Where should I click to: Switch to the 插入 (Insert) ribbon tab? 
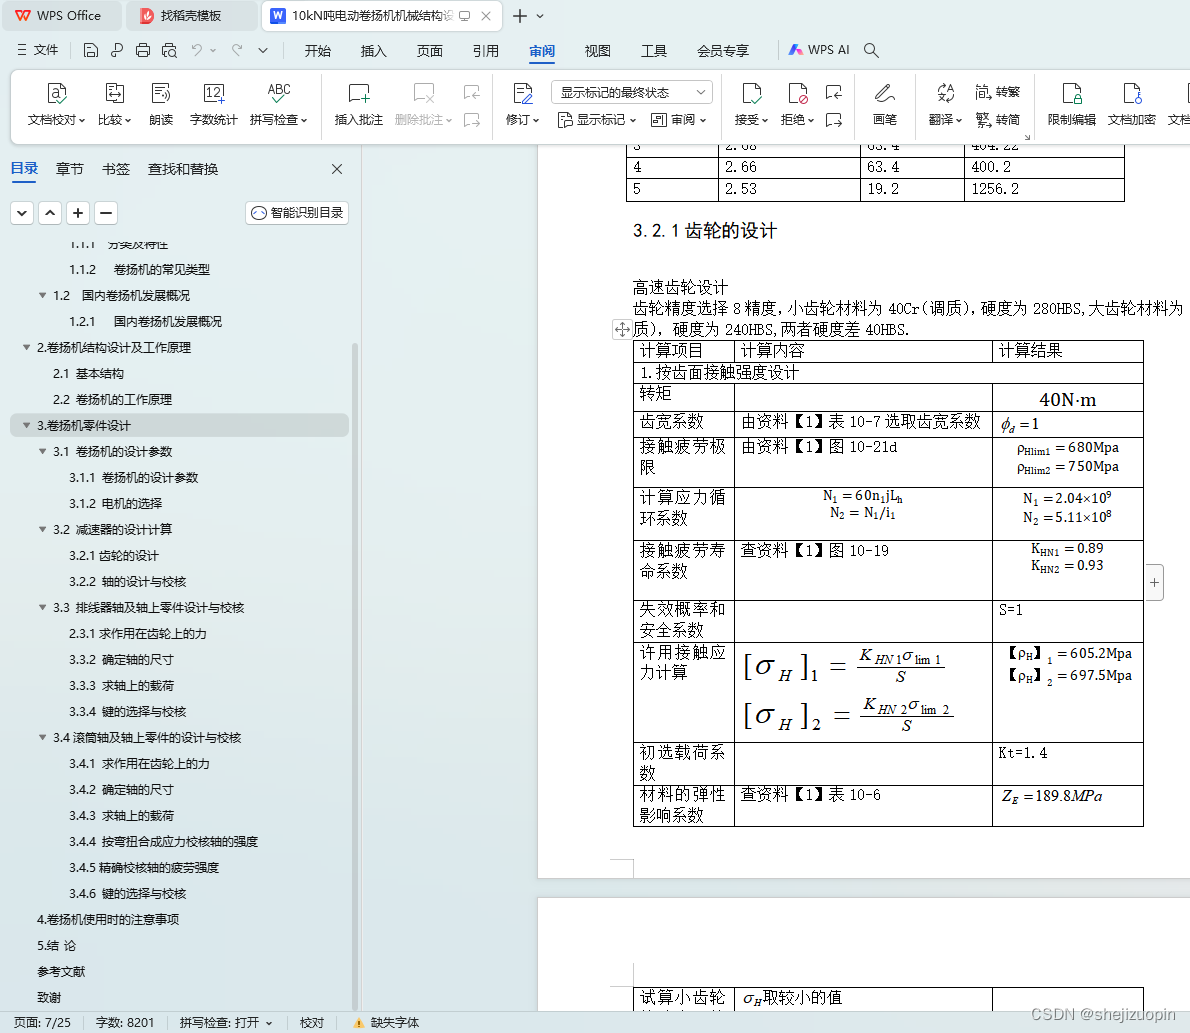pos(373,51)
